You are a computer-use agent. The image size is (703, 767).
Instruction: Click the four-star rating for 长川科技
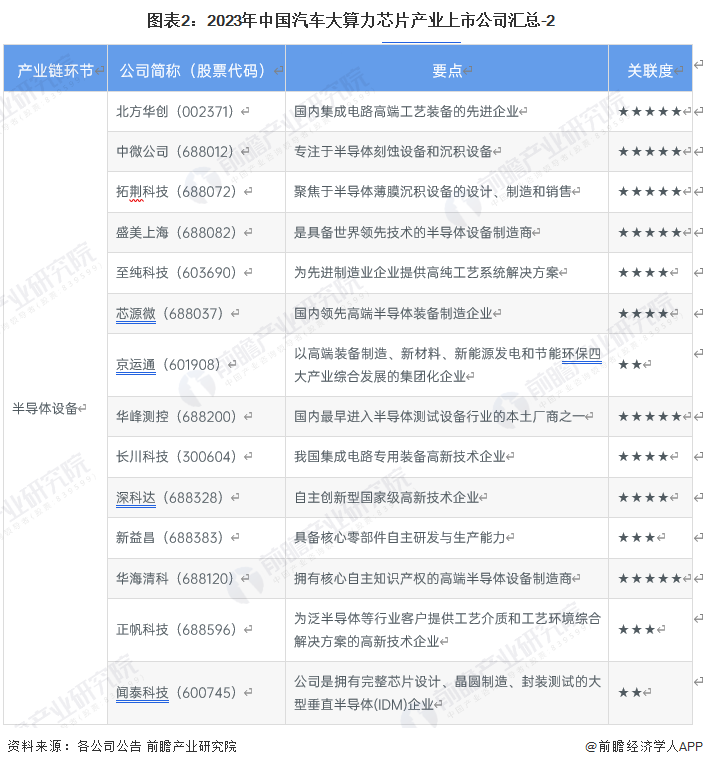tap(643, 456)
